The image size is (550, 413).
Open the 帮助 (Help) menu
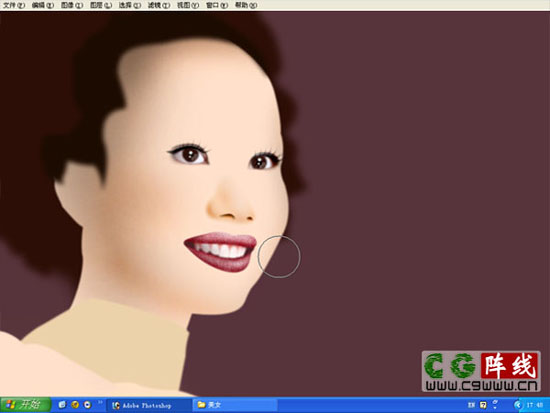coord(246,5)
